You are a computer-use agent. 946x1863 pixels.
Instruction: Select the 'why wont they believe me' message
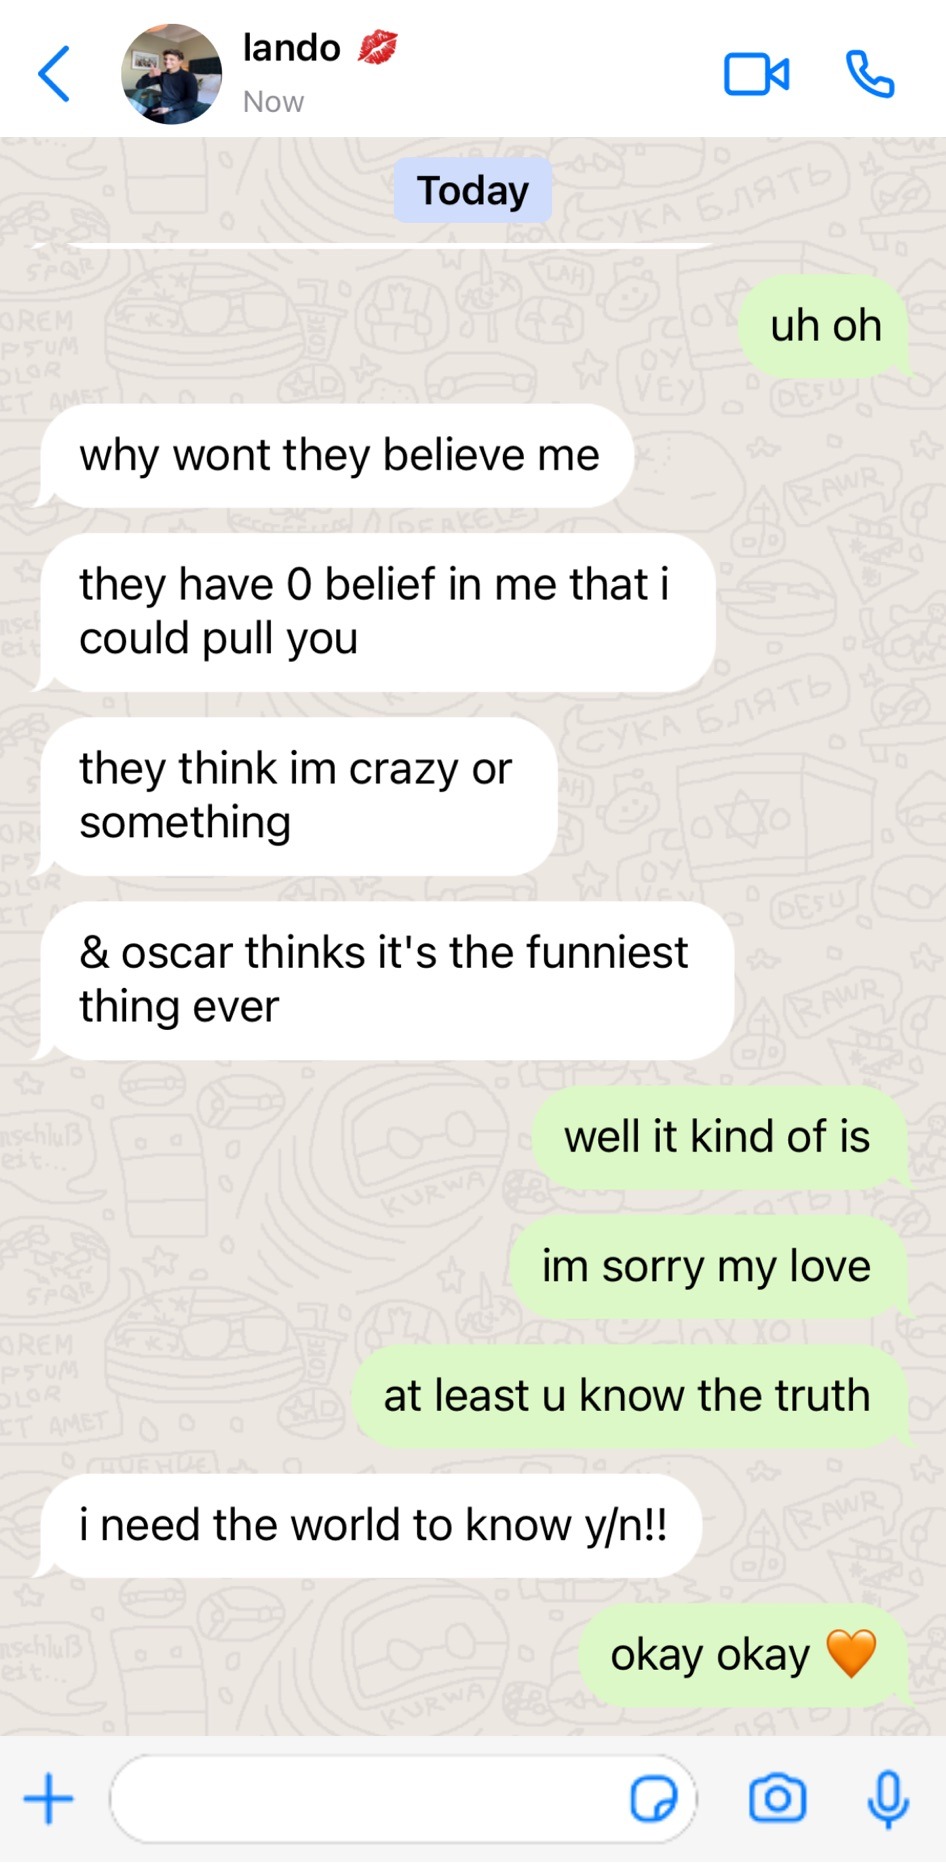(338, 455)
